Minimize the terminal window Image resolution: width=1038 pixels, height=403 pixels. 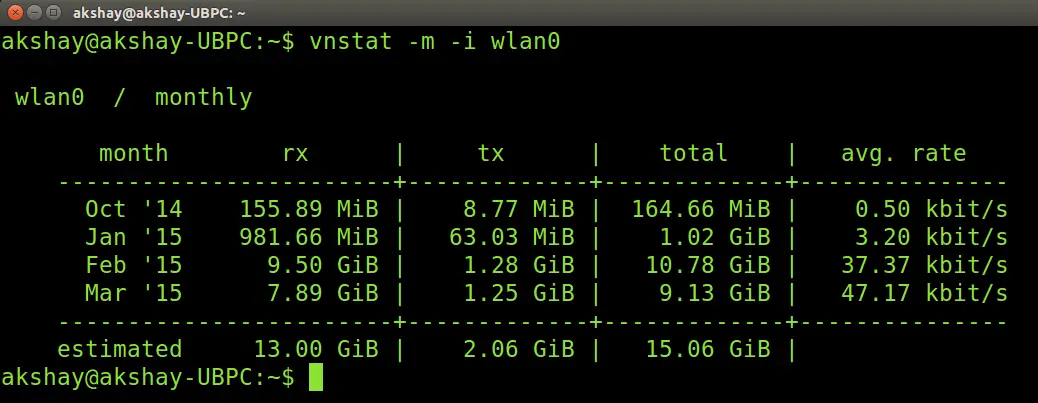click(33, 13)
